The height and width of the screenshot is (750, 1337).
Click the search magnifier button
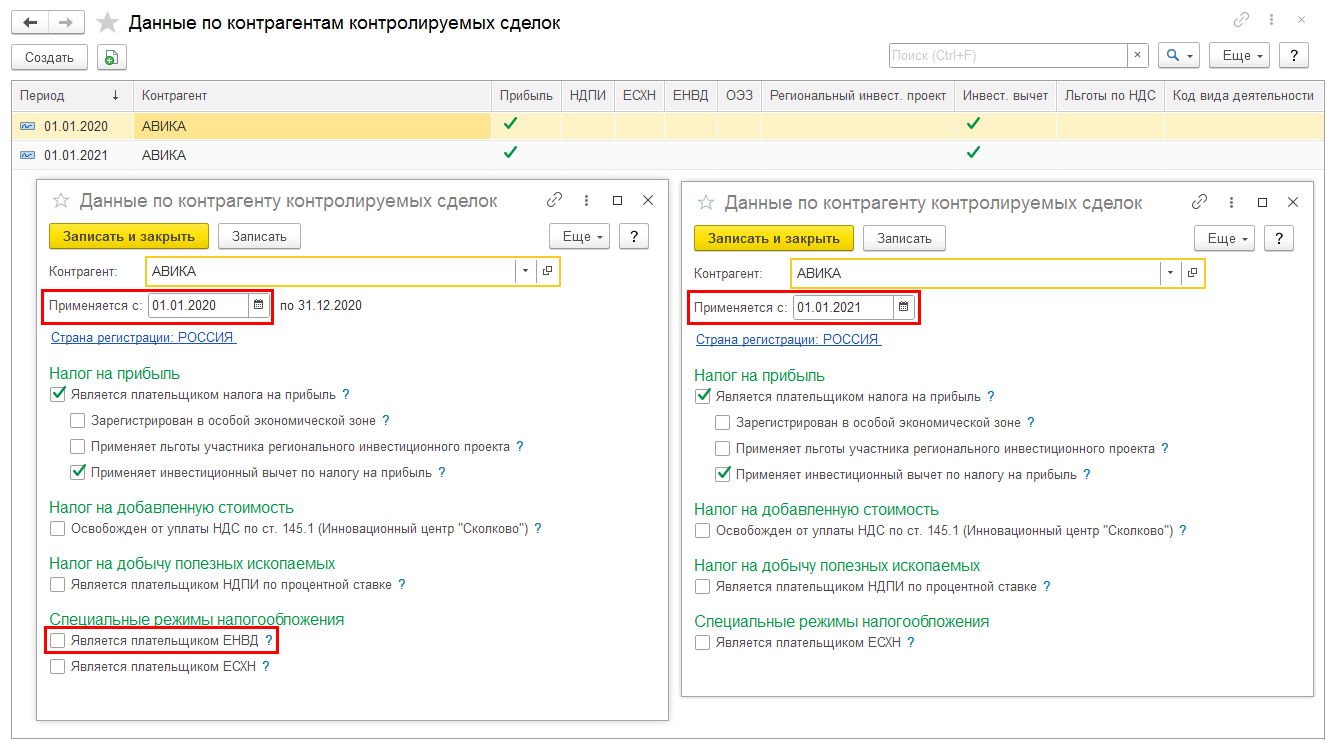click(x=1178, y=56)
